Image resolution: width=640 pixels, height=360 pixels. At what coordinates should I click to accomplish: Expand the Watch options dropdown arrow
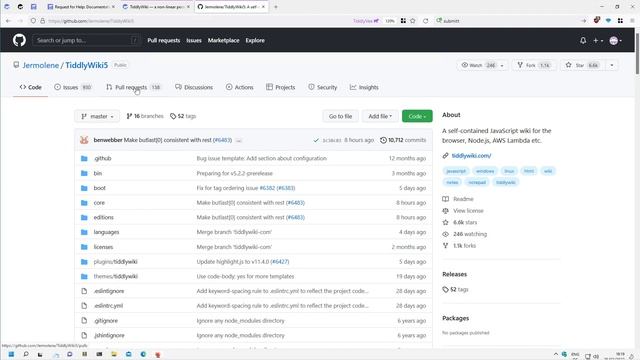(502, 65)
